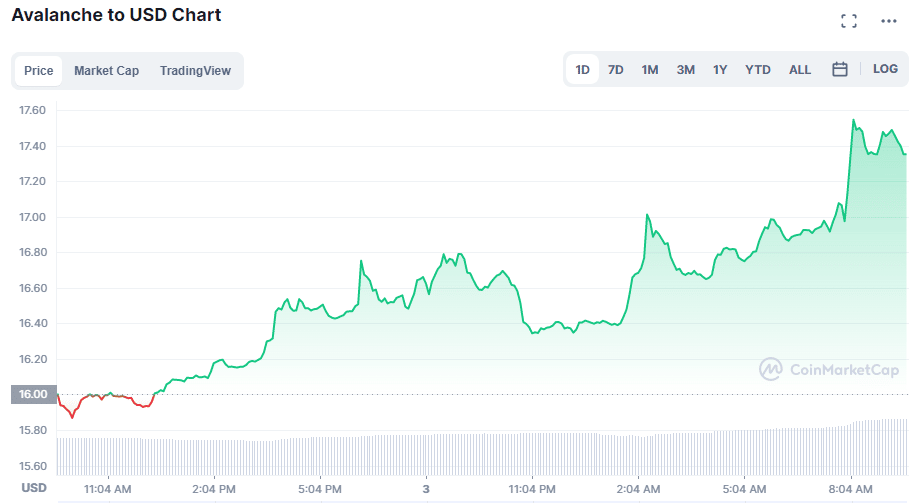Switch to the Price tab
Image resolution: width=920 pixels, height=503 pixels.
pos(39,71)
